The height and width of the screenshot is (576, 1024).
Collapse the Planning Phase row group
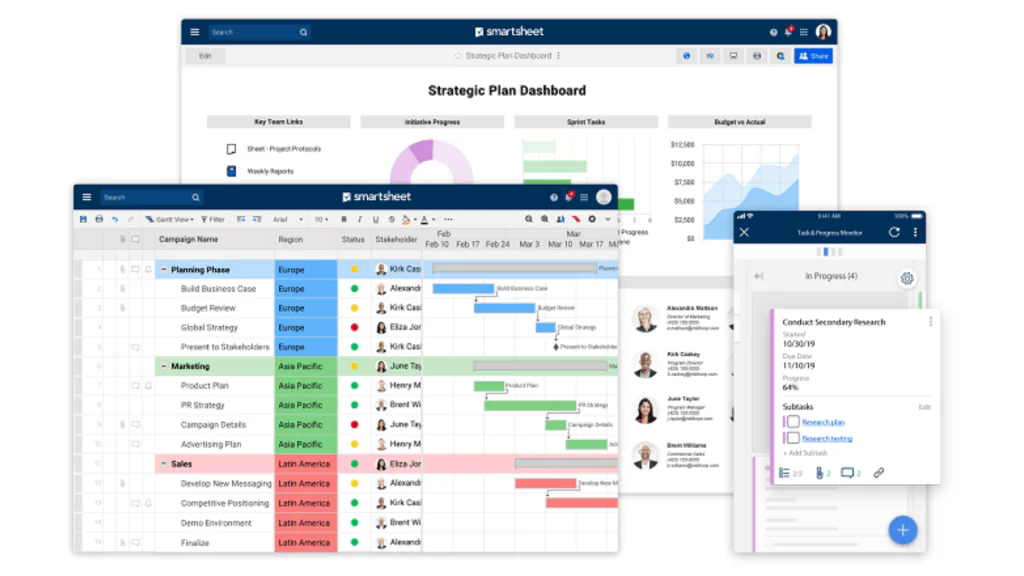(x=164, y=269)
